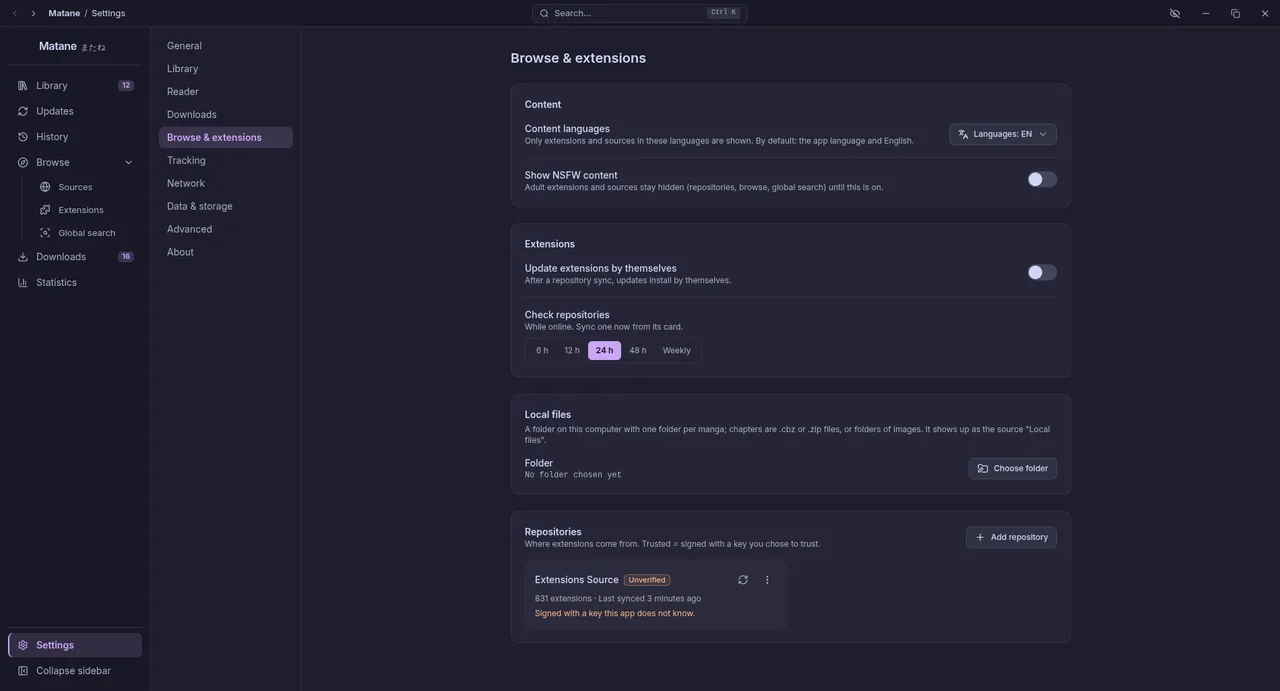Click the search magnifier icon
Viewport: 1280px width, 691px height.
pos(544,13)
